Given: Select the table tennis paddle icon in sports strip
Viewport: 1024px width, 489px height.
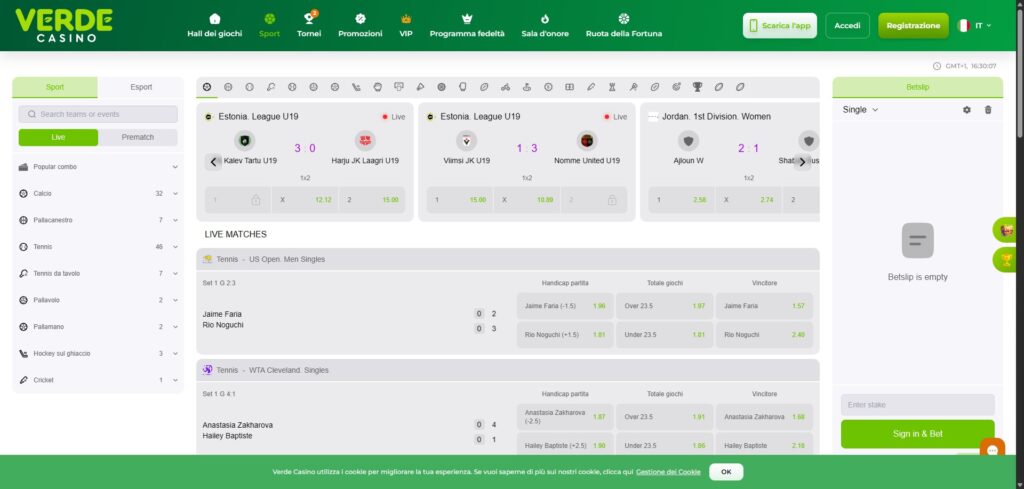Looking at the screenshot, I should (x=270, y=87).
